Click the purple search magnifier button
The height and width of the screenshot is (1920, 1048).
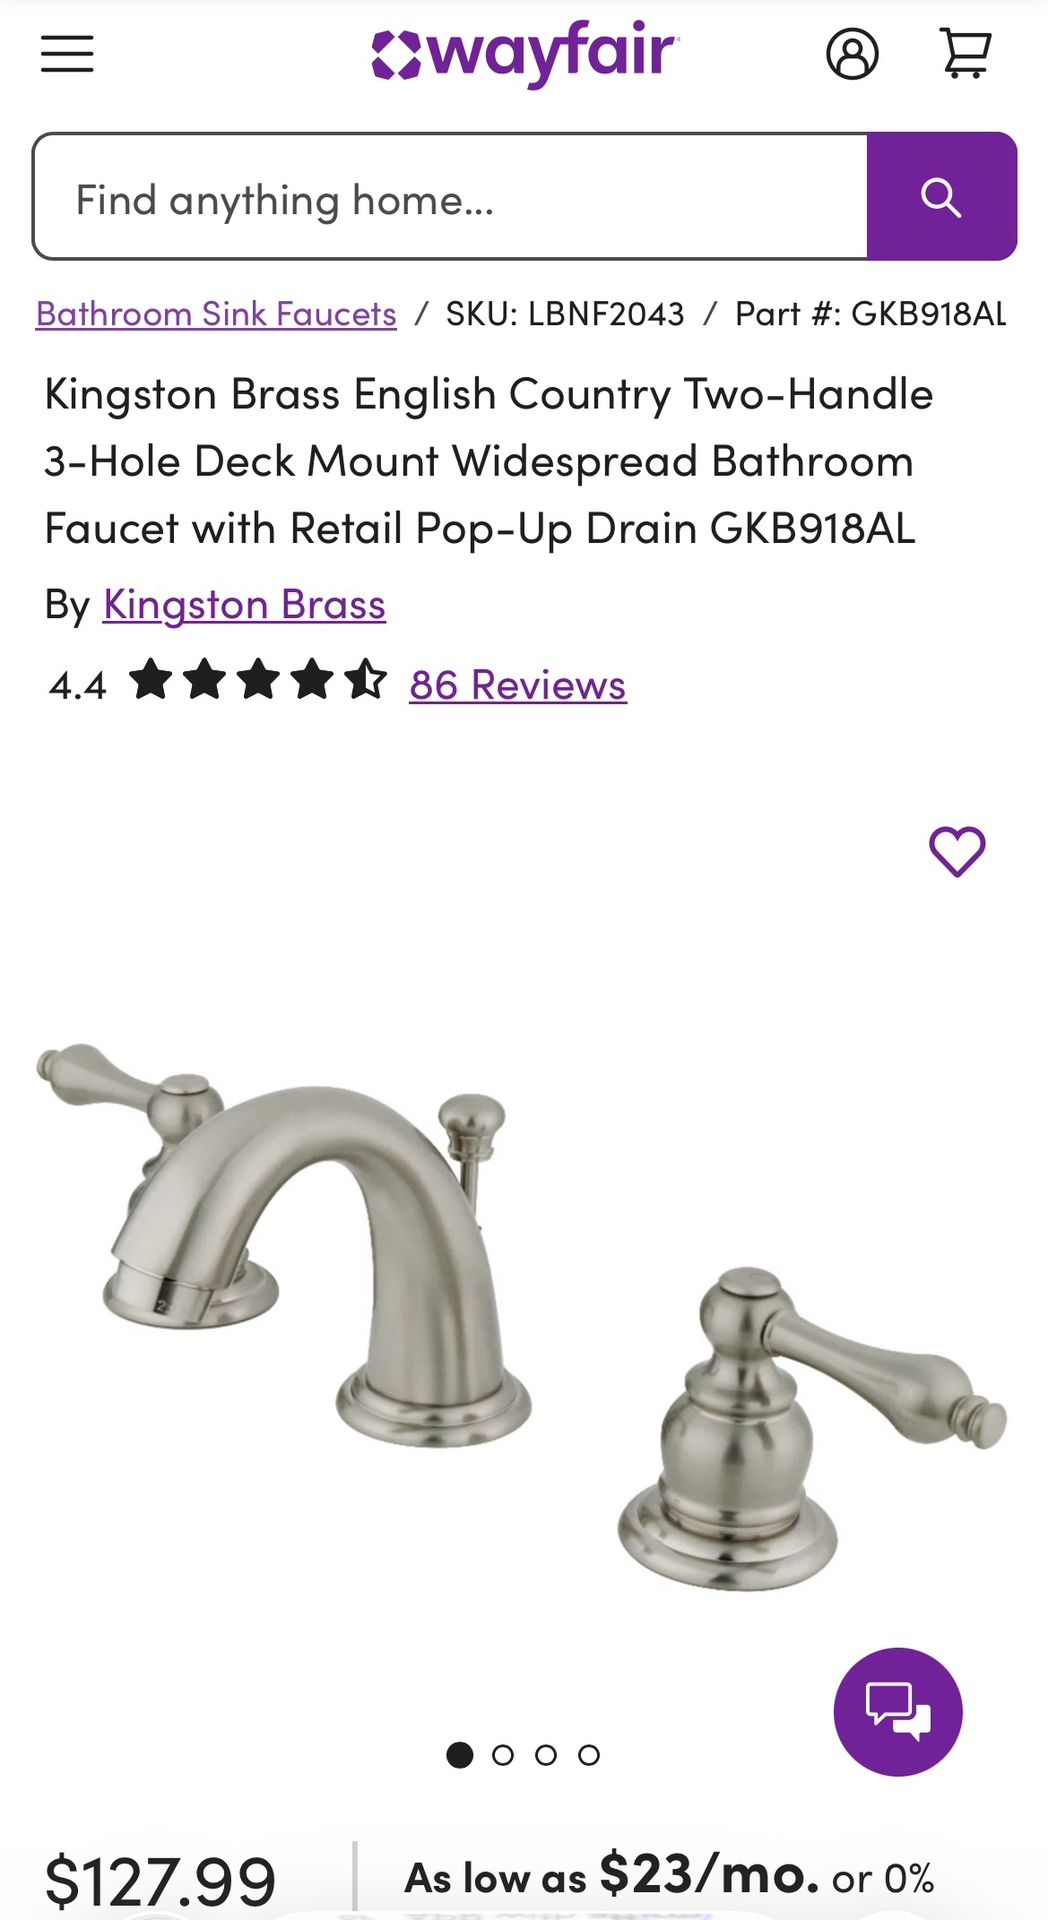click(x=941, y=196)
